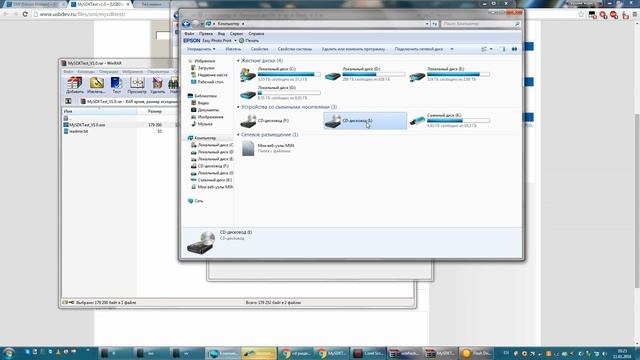Image resolution: width=640 pixels, height=360 pixels.
Task: Select Локальный диск (D:) drive icon
Action: coord(333,76)
